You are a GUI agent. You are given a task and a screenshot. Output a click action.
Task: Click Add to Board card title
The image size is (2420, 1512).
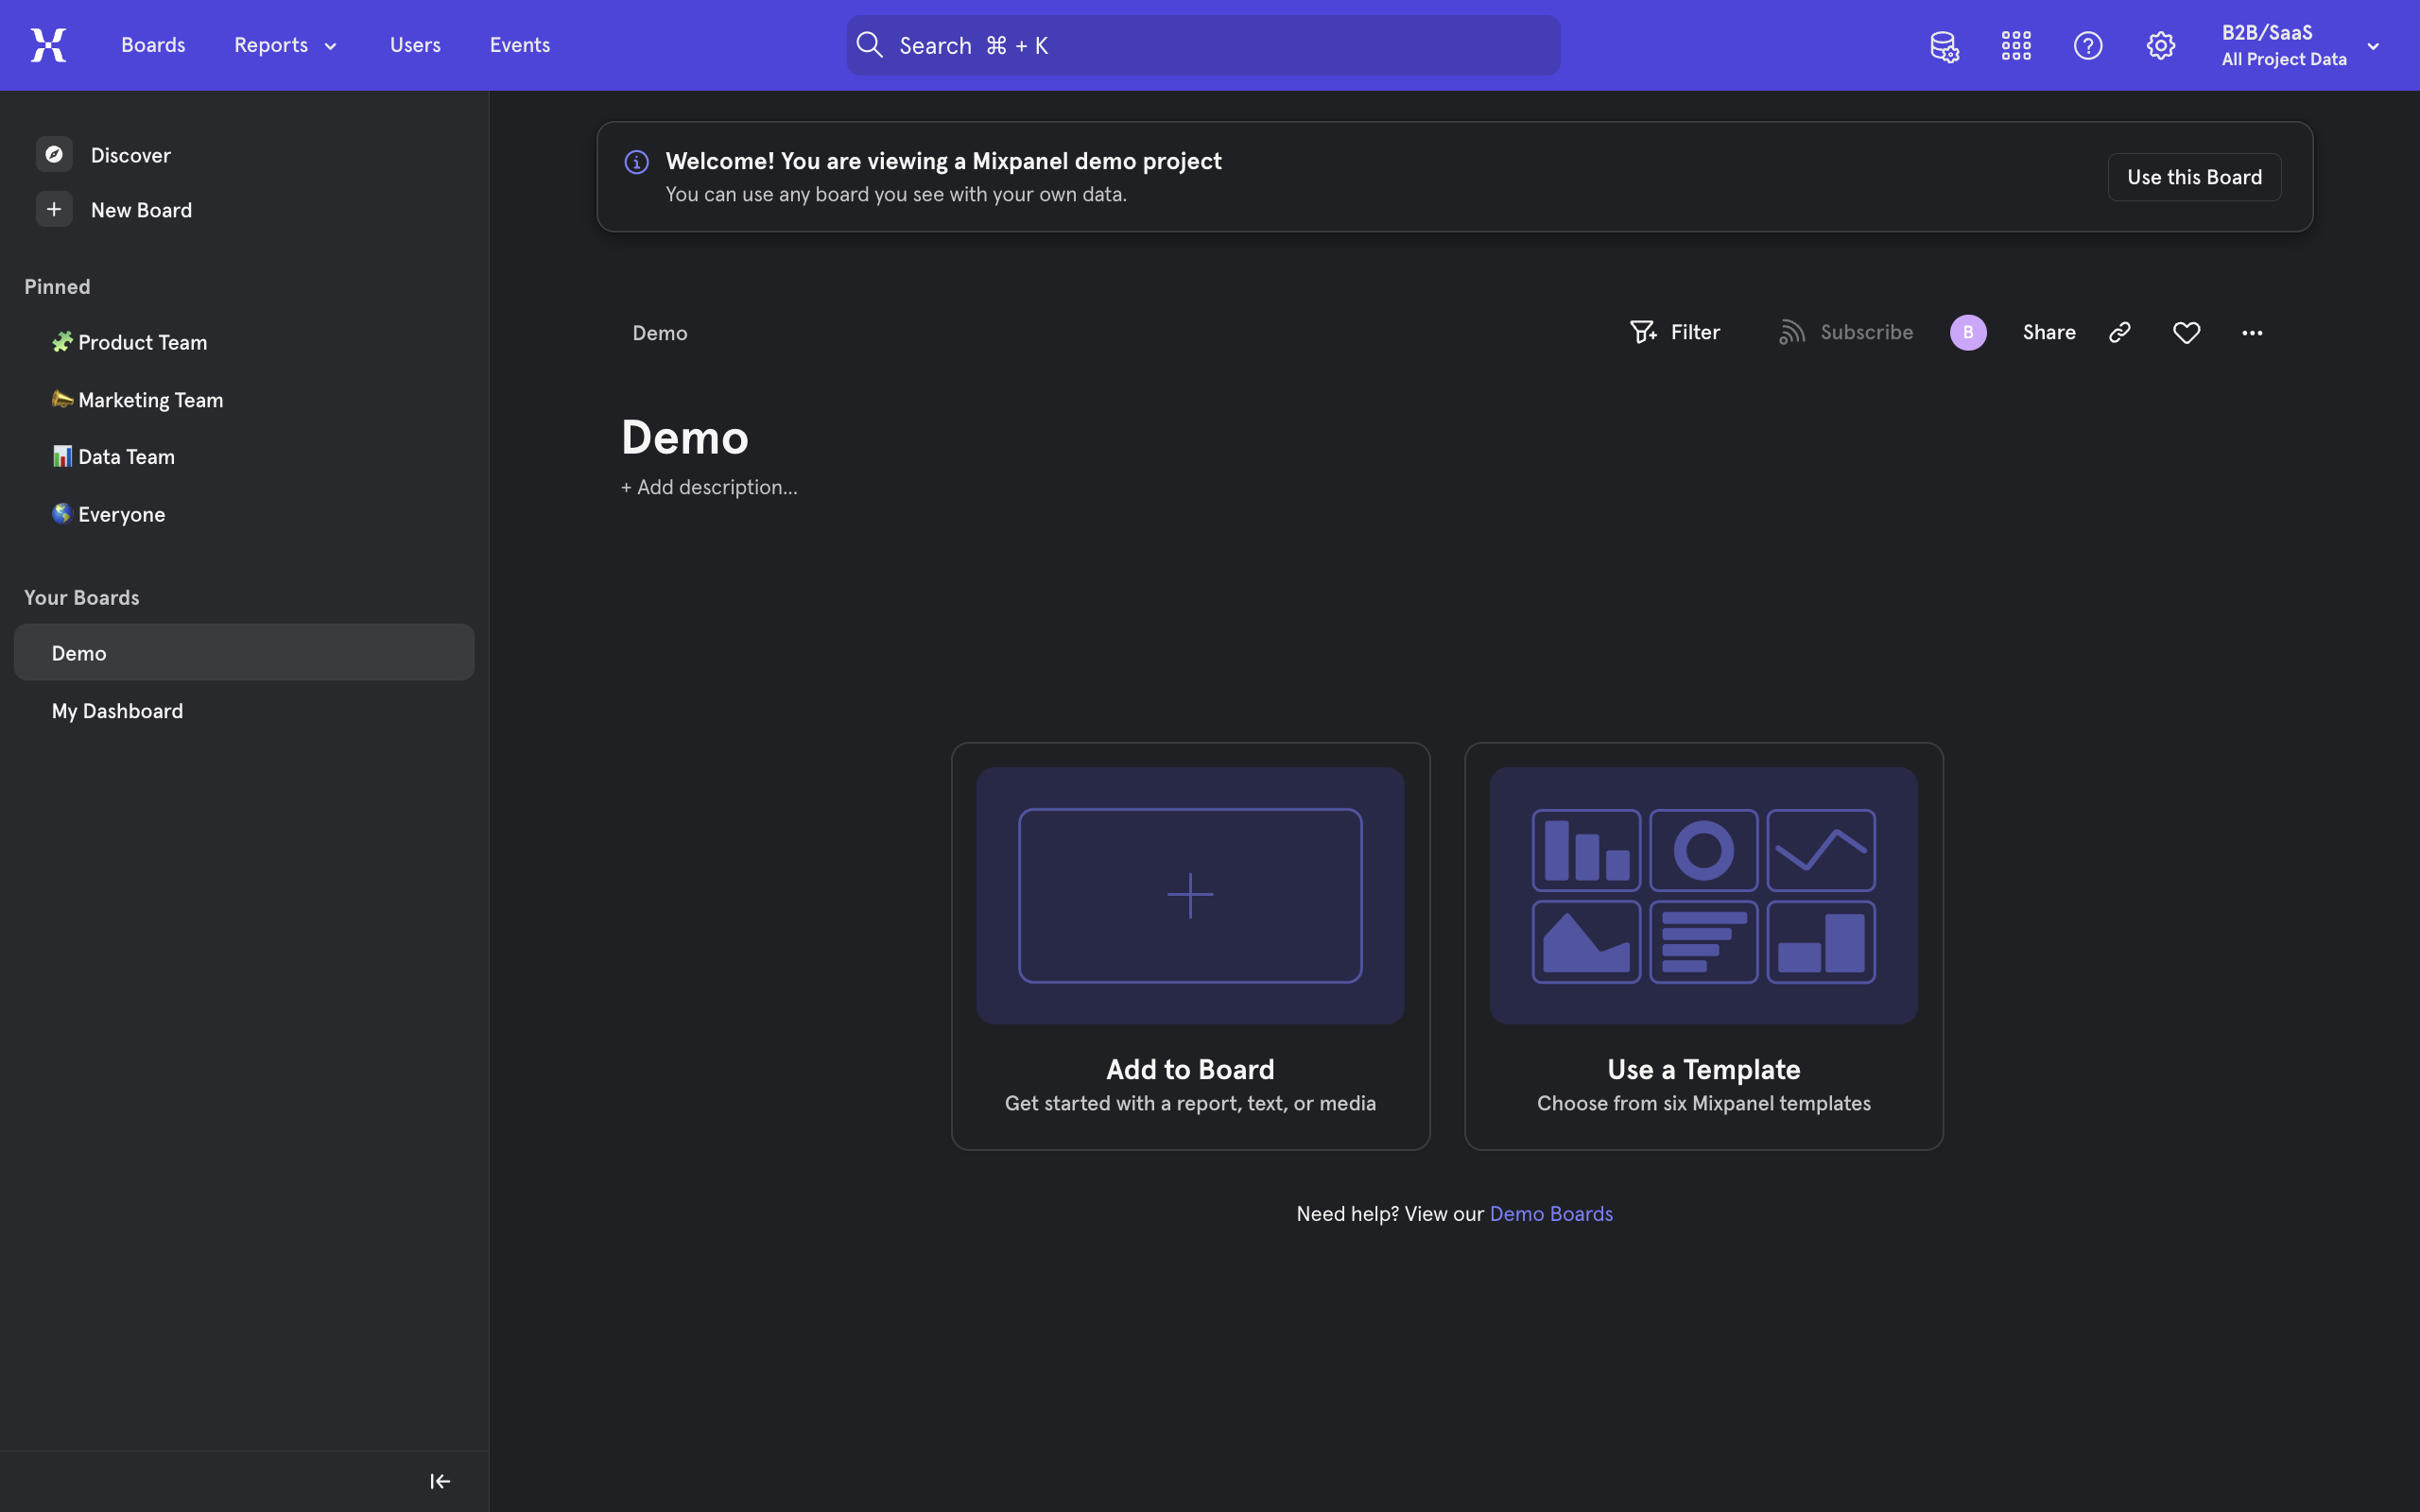1190,1069
